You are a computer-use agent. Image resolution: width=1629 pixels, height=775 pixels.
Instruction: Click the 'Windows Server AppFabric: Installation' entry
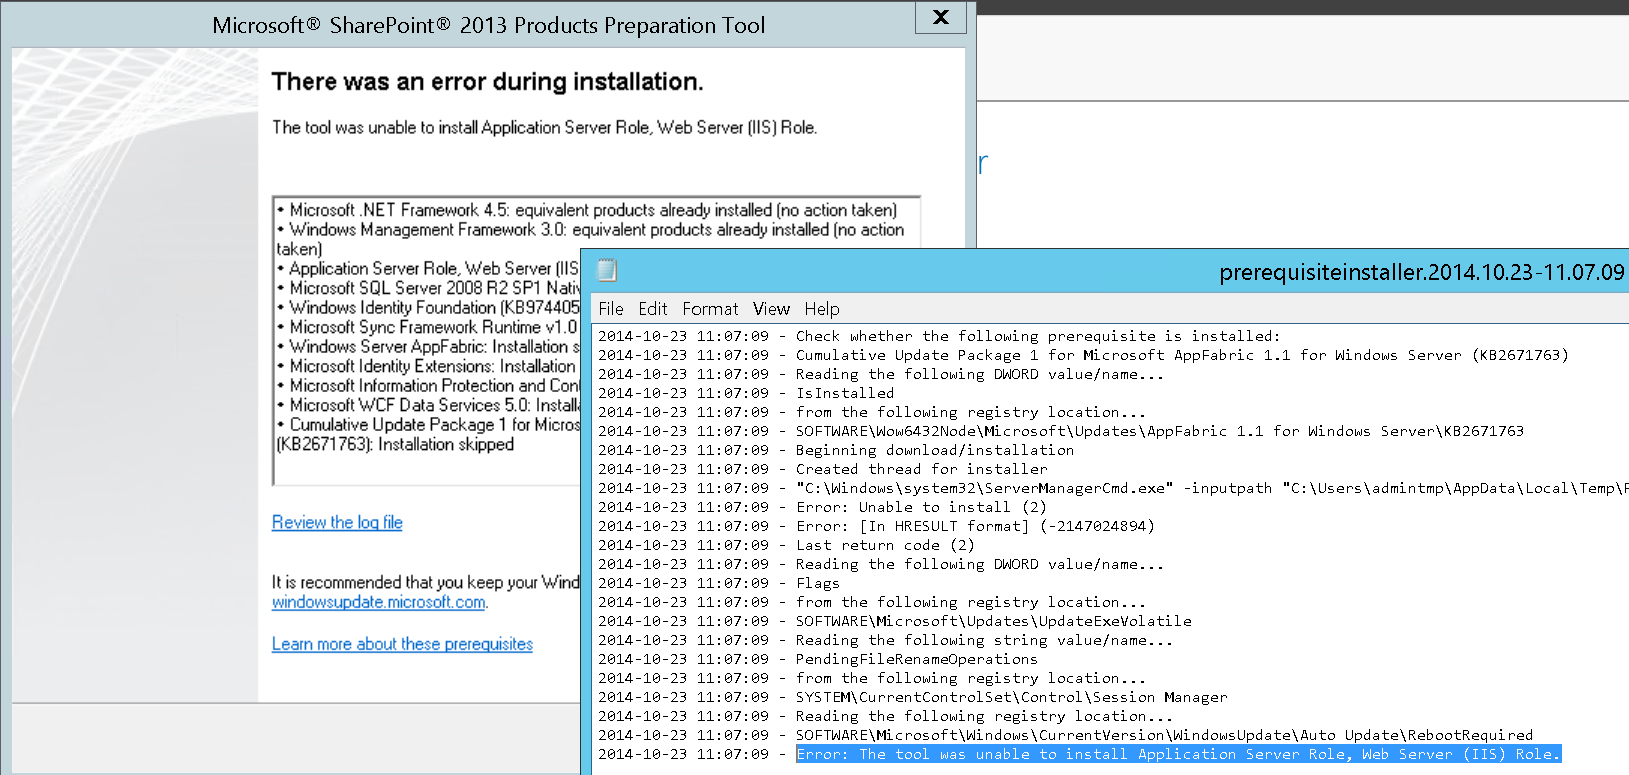click(x=428, y=346)
